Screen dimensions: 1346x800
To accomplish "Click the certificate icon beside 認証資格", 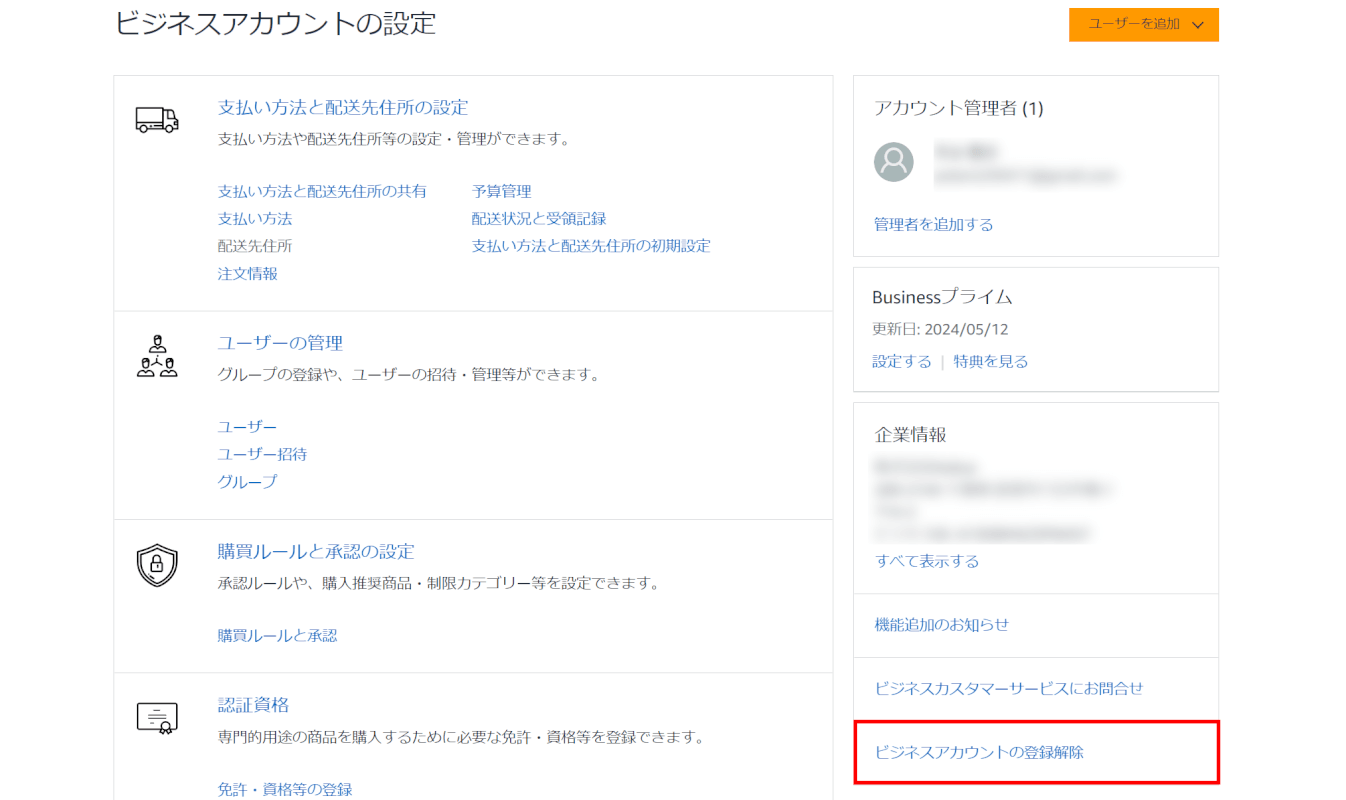I will pyautogui.click(x=157, y=718).
